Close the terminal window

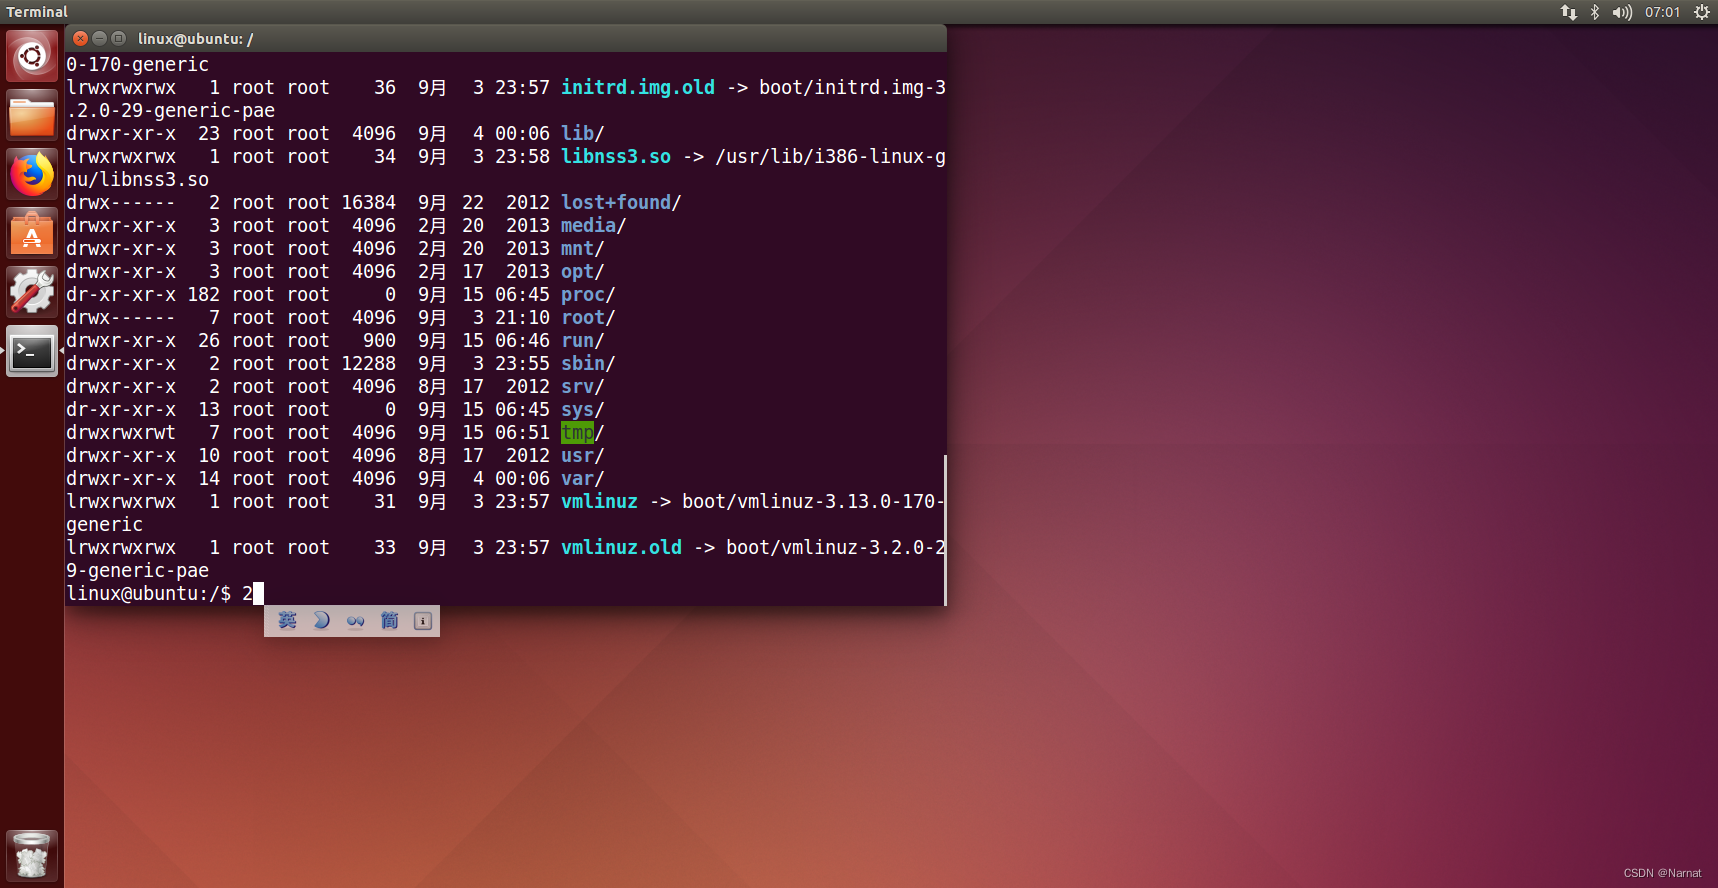(81, 38)
